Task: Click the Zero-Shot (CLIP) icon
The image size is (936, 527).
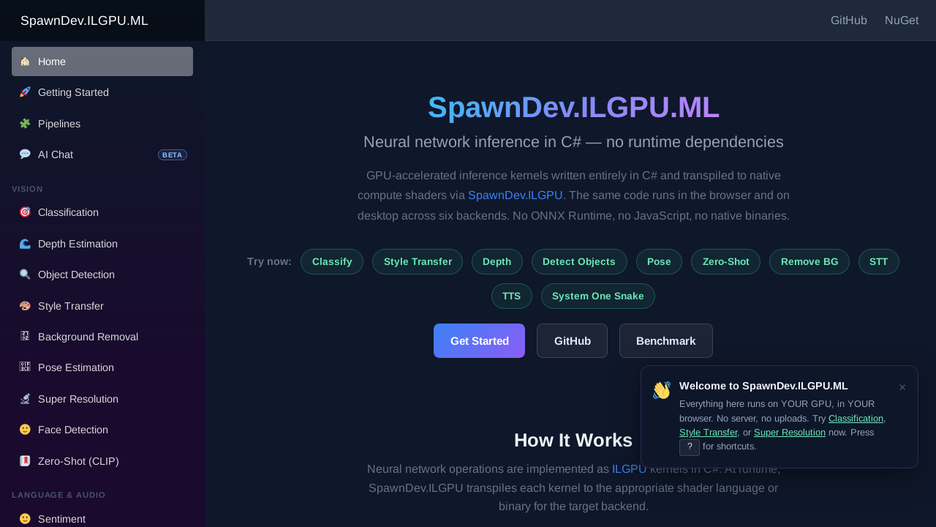Action: [x=24, y=461]
